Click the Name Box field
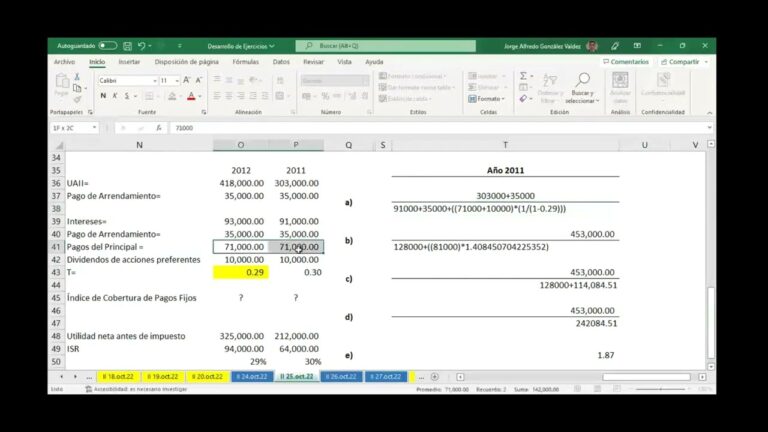 pos(73,128)
